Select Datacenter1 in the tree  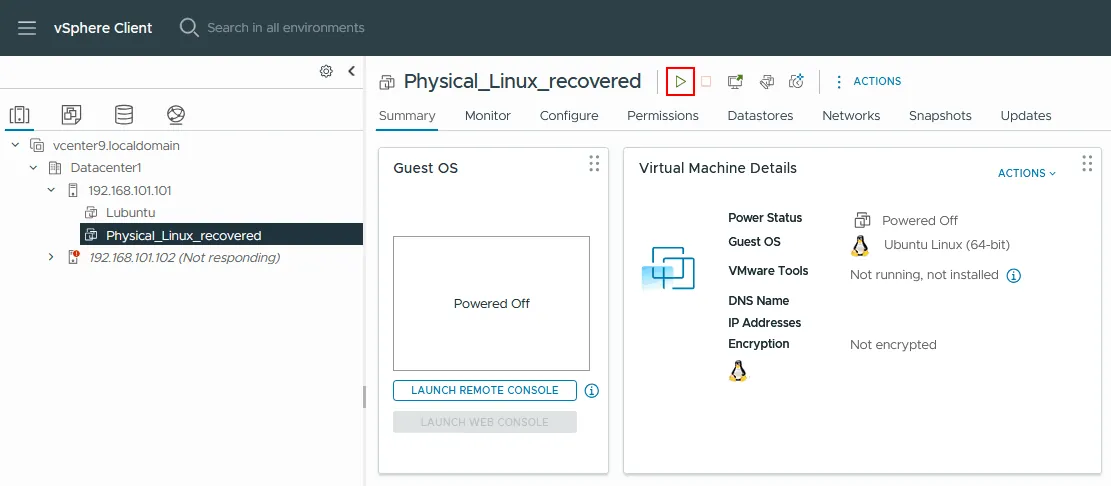[x=106, y=168]
